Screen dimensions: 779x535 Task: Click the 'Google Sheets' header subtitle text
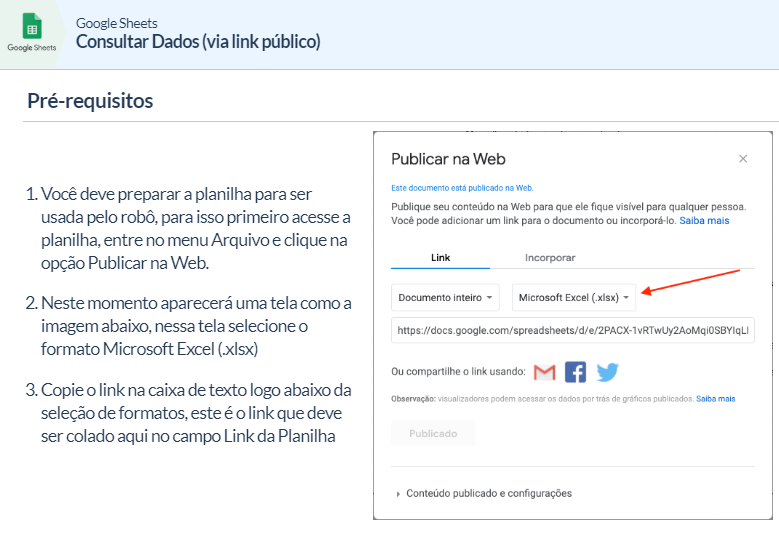click(117, 23)
